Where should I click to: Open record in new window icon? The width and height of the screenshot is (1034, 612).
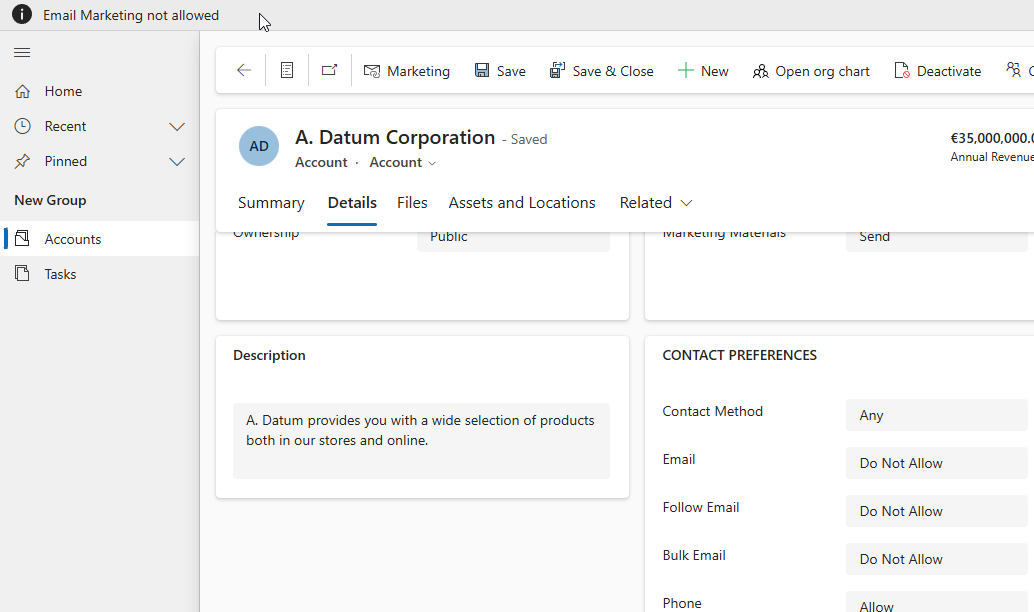coord(329,70)
